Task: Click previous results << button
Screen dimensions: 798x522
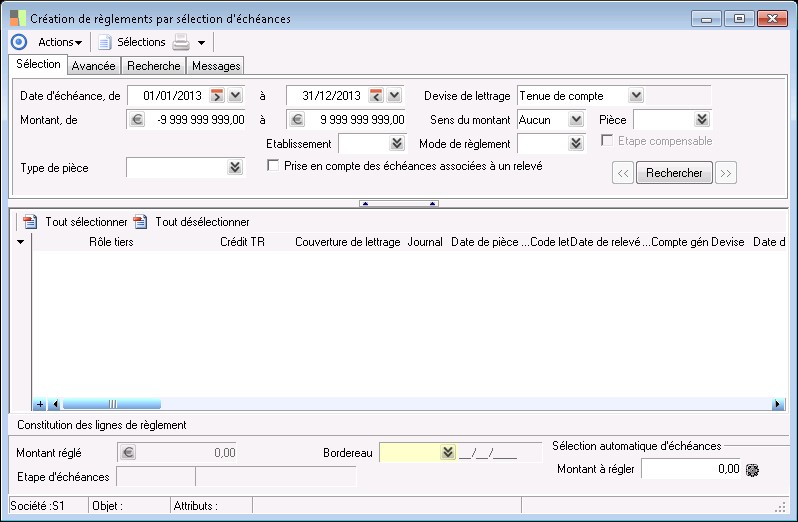Action: click(x=623, y=173)
